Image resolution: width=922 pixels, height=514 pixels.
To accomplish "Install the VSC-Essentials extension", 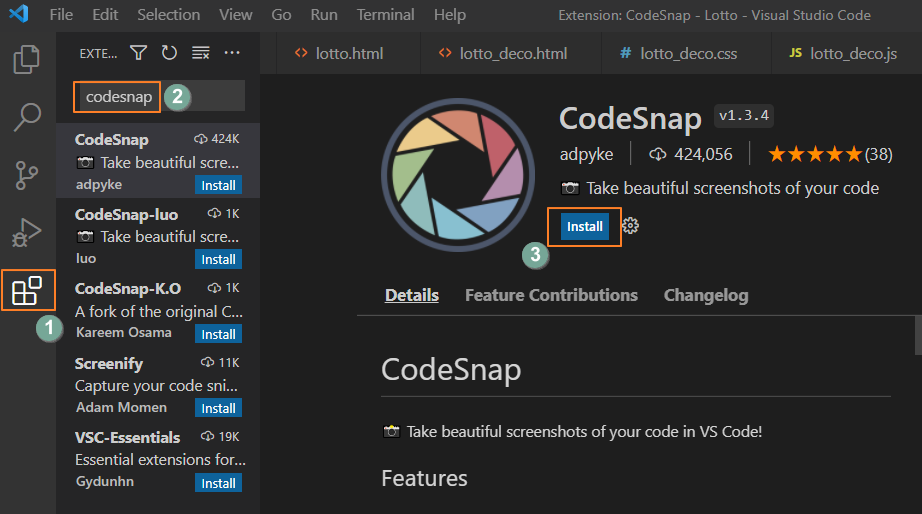I will [x=218, y=483].
